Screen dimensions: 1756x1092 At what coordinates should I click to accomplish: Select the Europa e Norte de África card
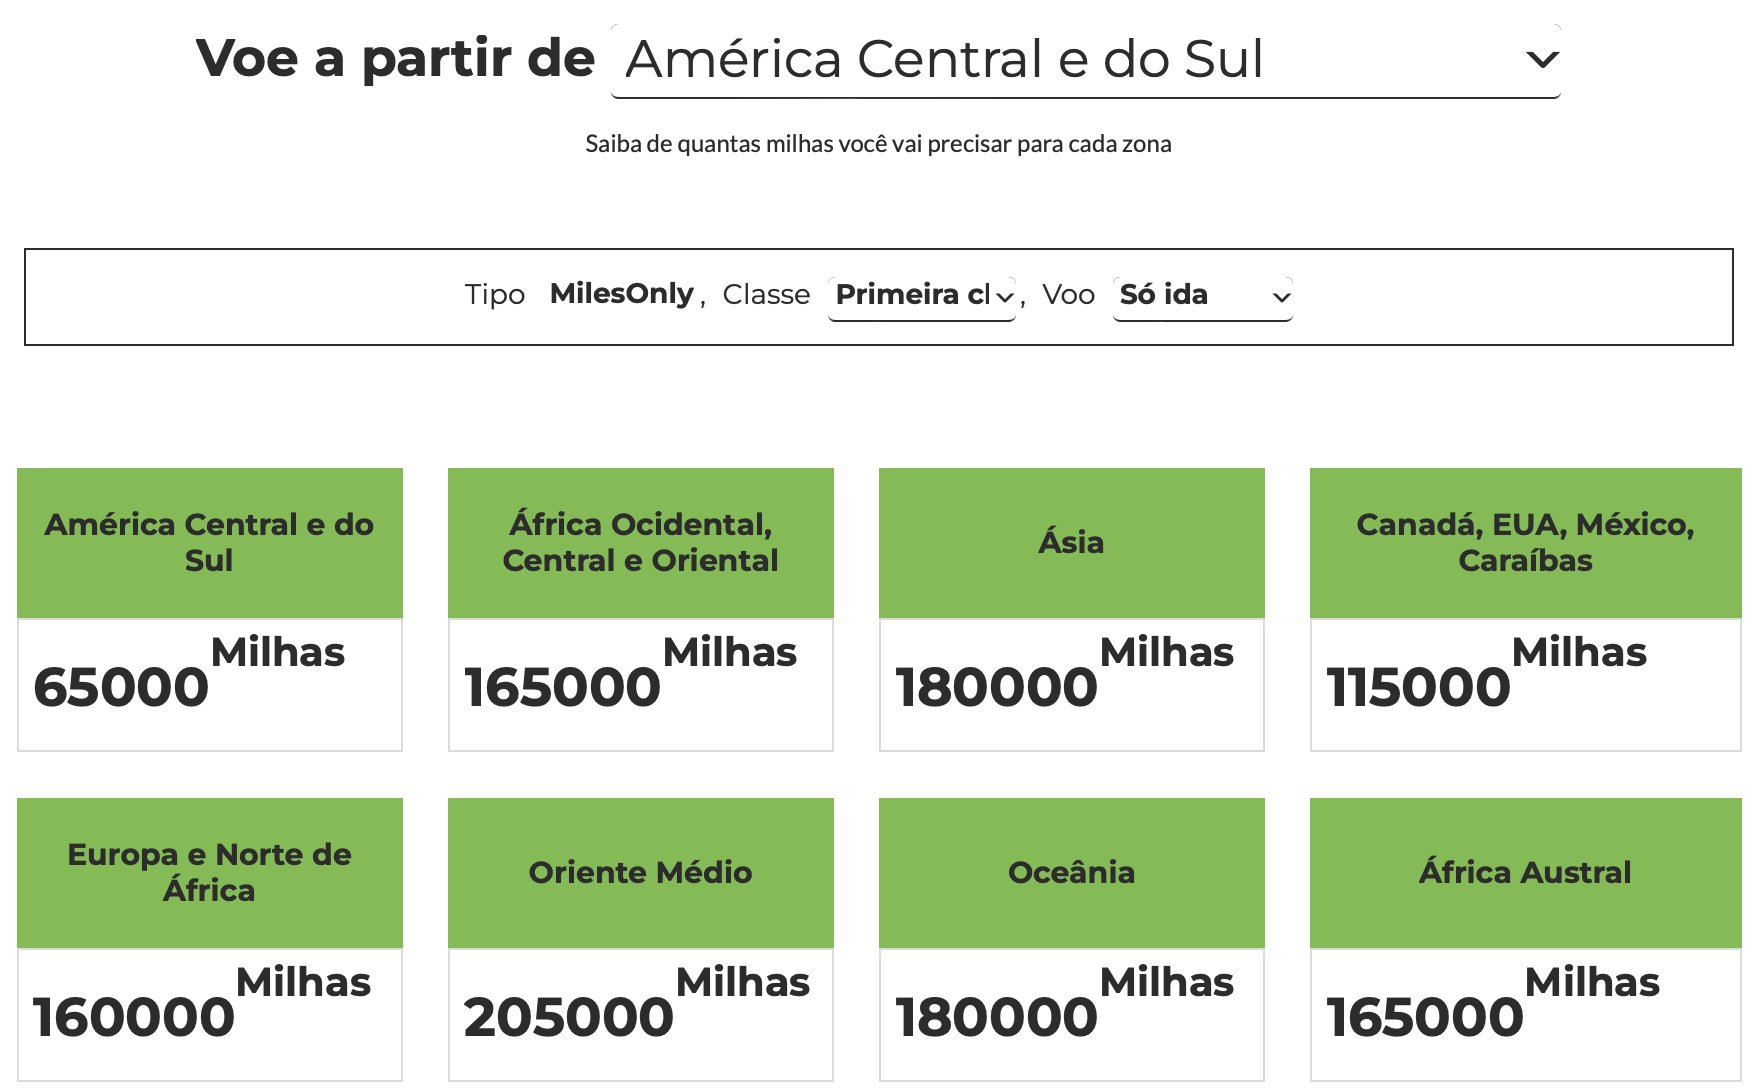tap(210, 939)
